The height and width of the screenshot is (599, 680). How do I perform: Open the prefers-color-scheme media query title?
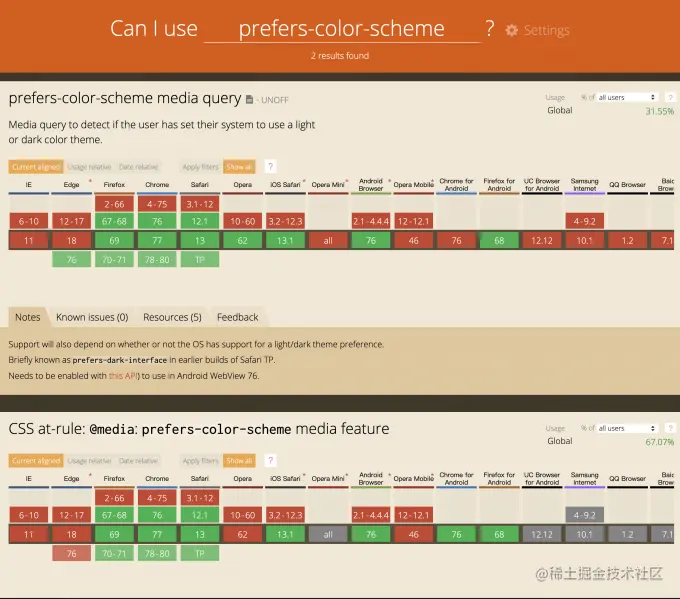click(x=125, y=98)
